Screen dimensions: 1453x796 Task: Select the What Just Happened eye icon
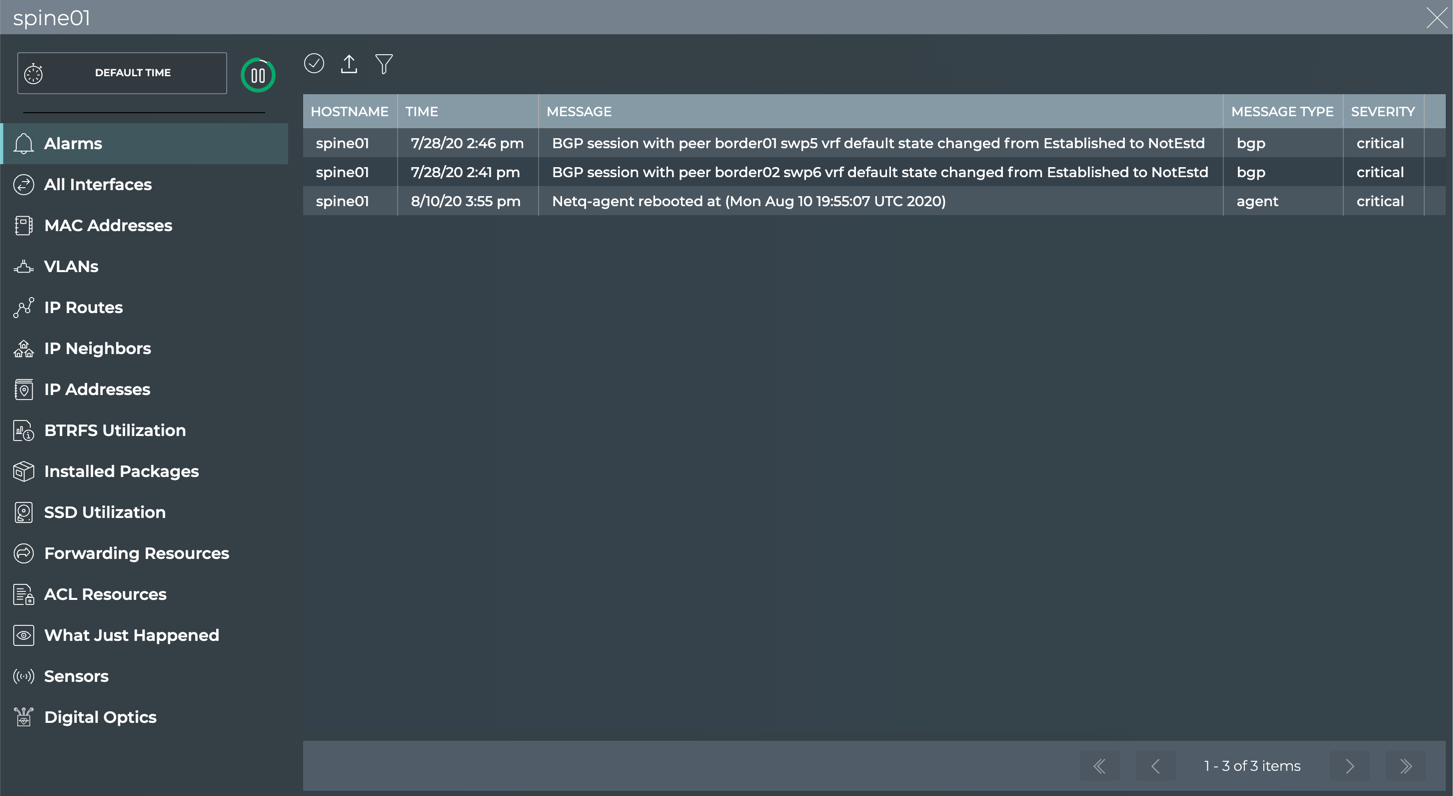coord(24,636)
